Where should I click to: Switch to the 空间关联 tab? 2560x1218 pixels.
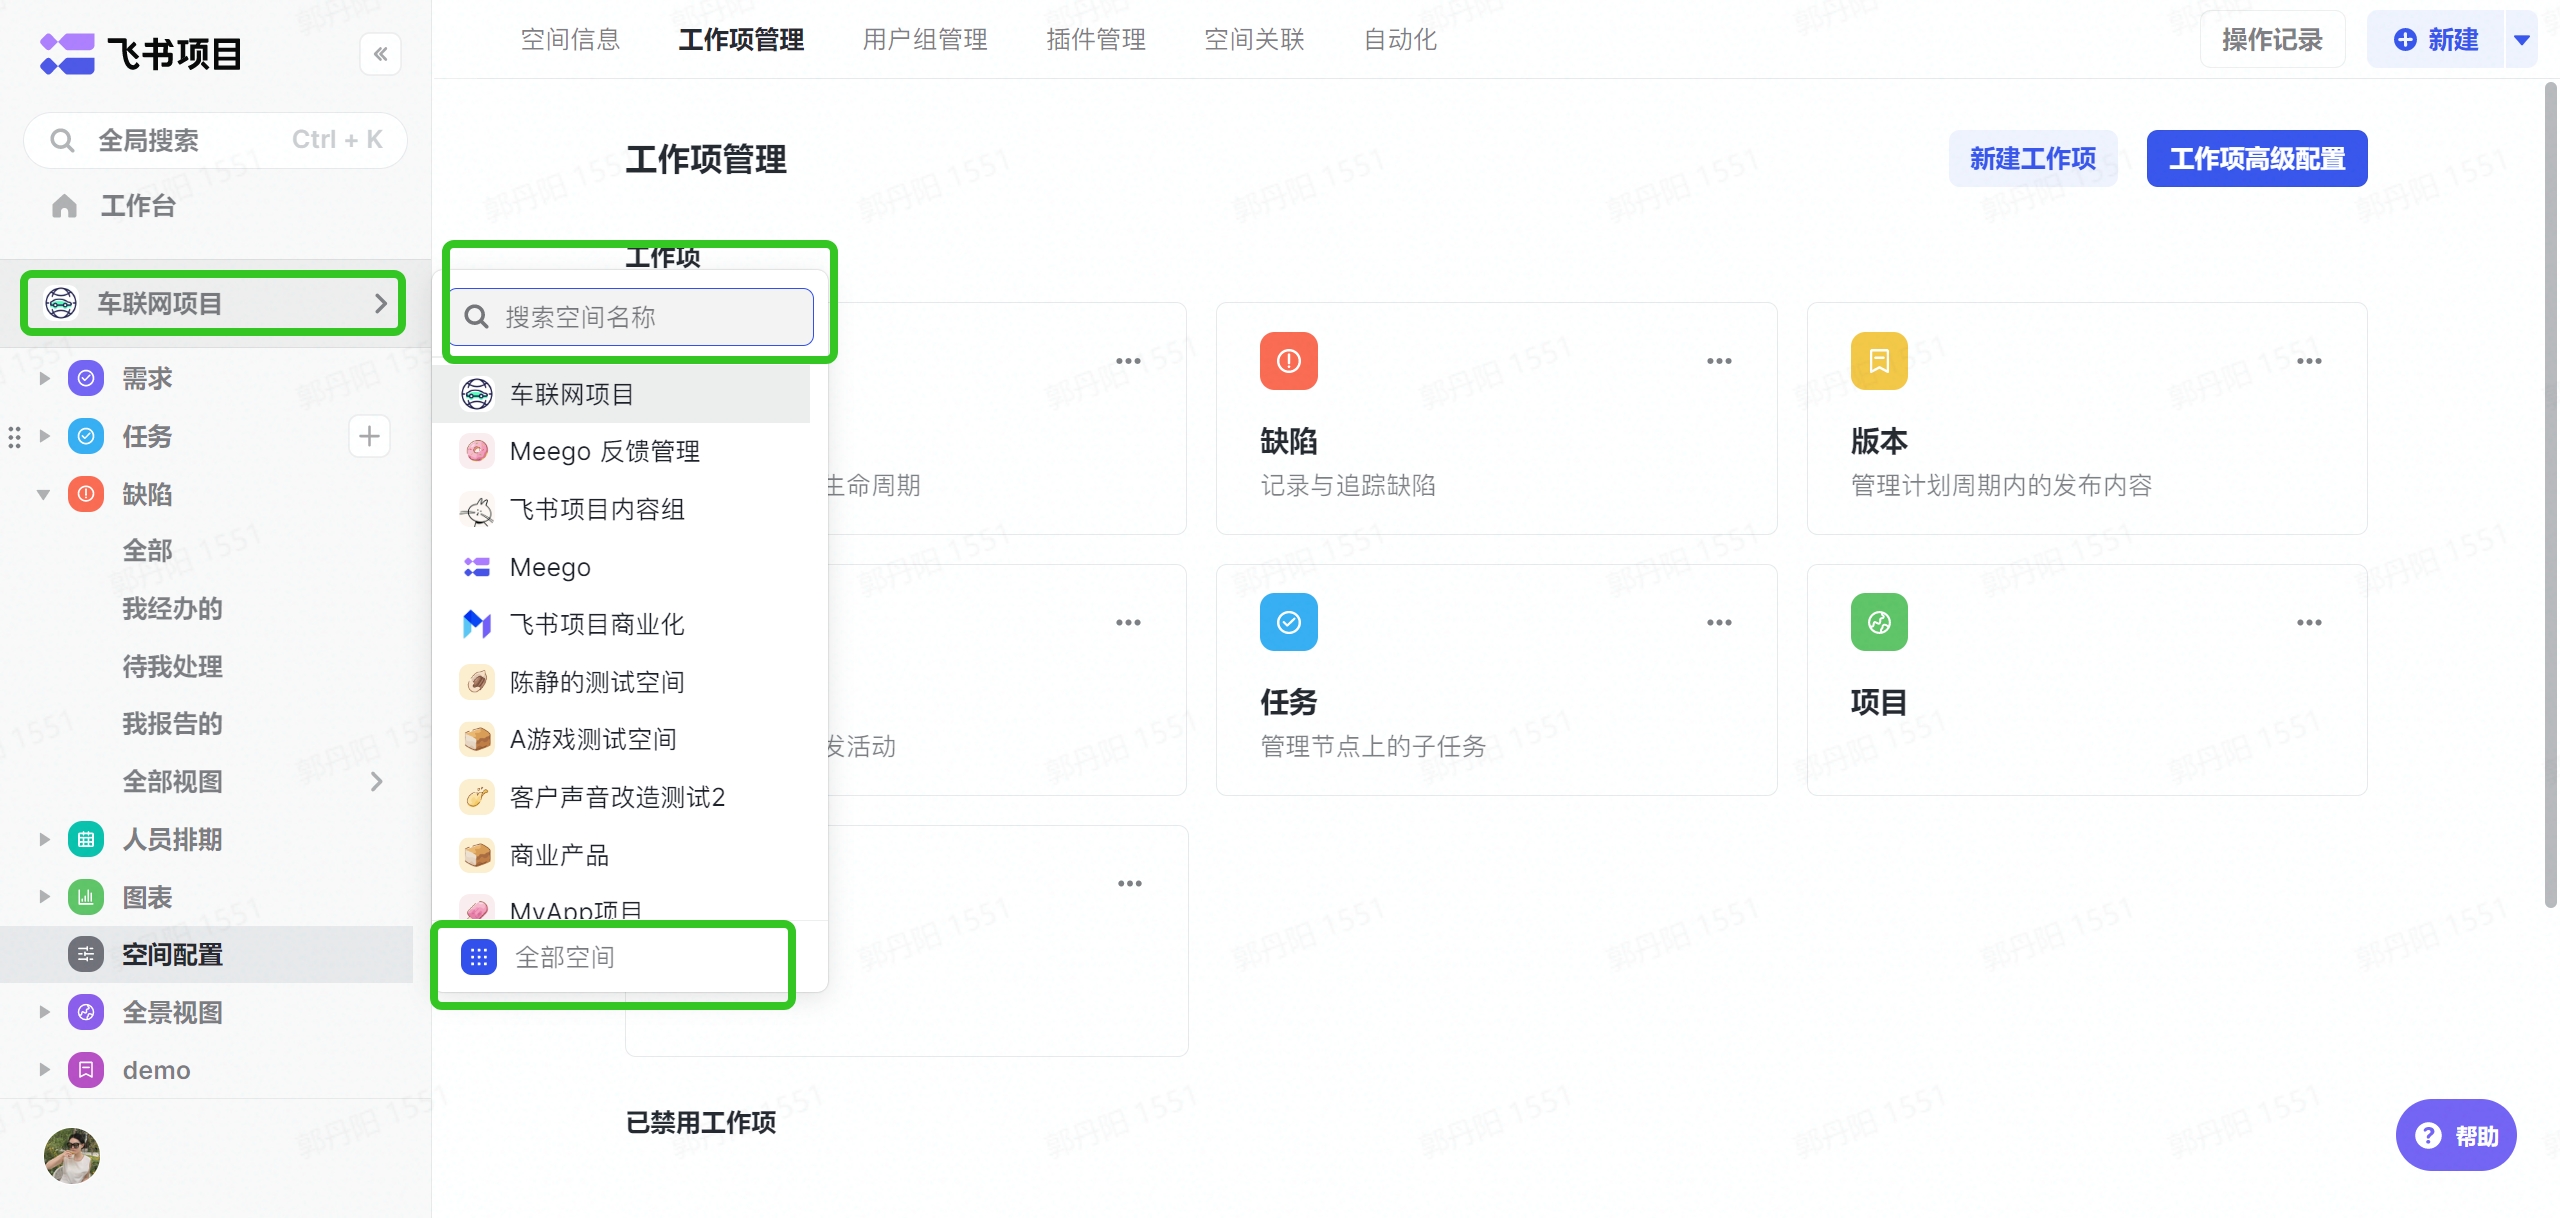(x=1254, y=40)
